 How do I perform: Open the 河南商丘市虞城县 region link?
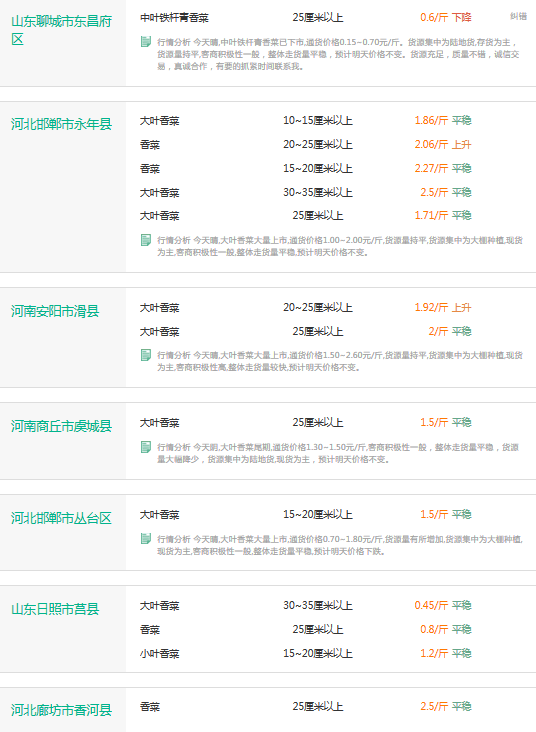click(x=62, y=426)
